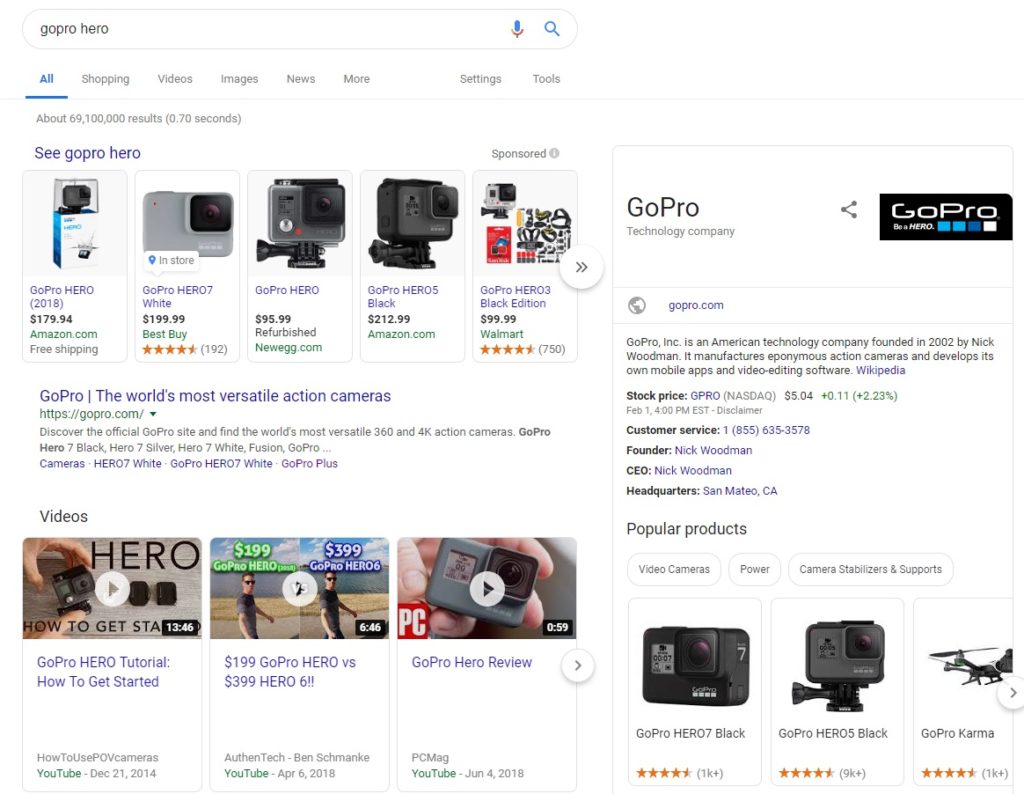Screen dimensions: 1024x794
Task: Play the GoPro Hero Review video
Action: [487, 588]
